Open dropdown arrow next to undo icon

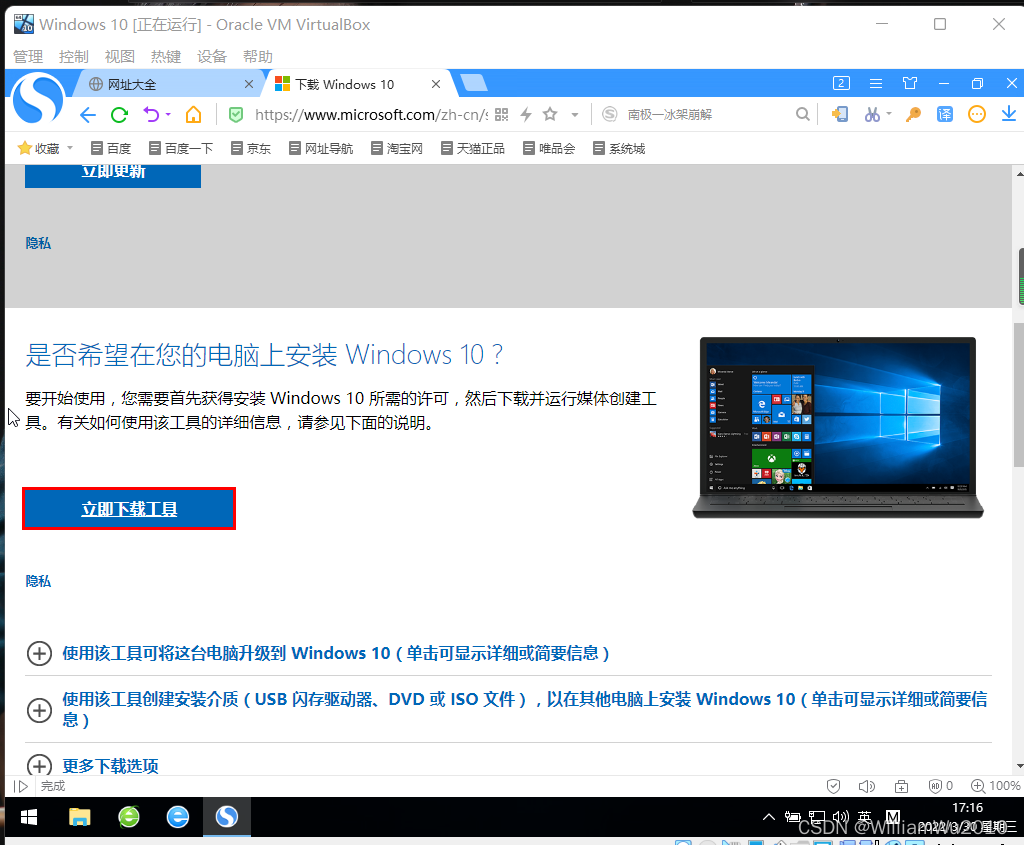pos(168,115)
